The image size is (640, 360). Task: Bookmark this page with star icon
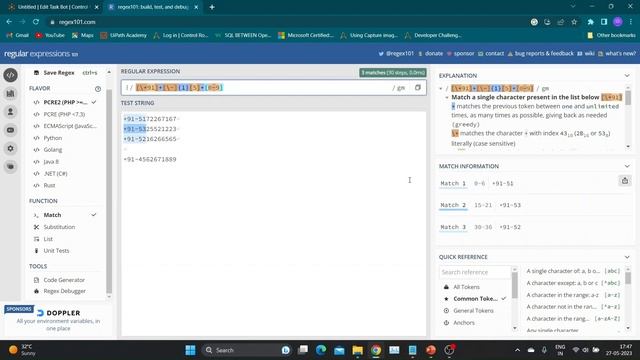(574, 22)
